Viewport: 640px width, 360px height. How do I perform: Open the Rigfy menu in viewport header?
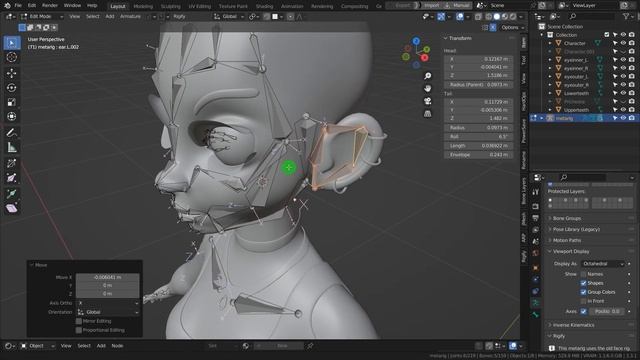[x=179, y=17]
